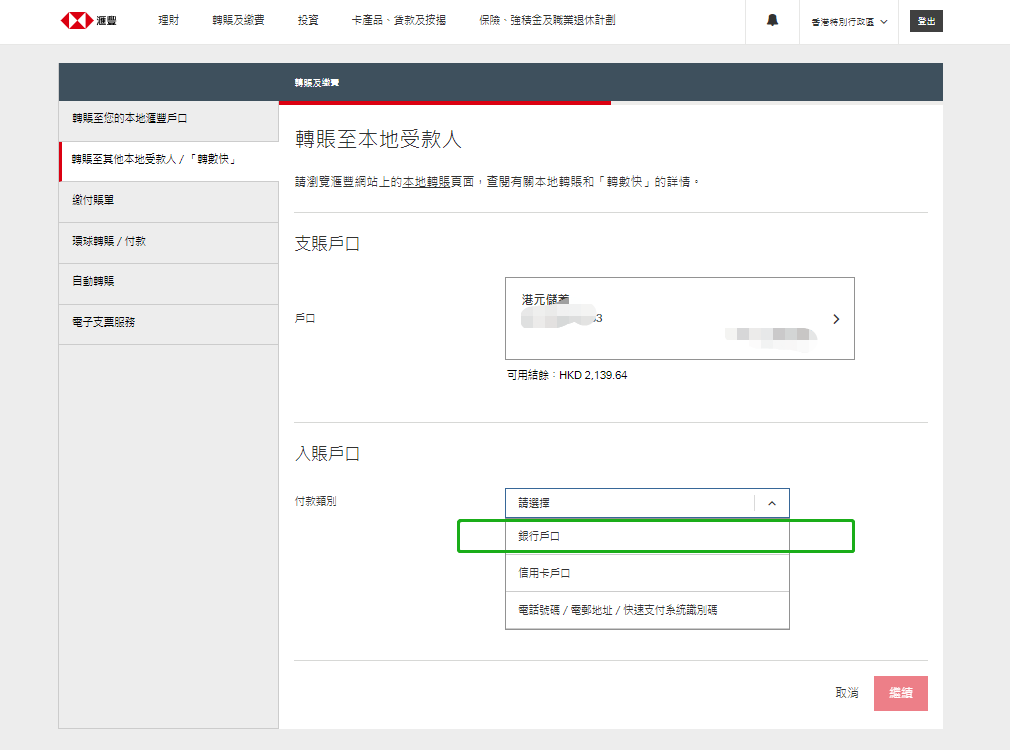
Task: Open the 香港特別行政區 region dropdown
Action: pyautogui.click(x=849, y=22)
